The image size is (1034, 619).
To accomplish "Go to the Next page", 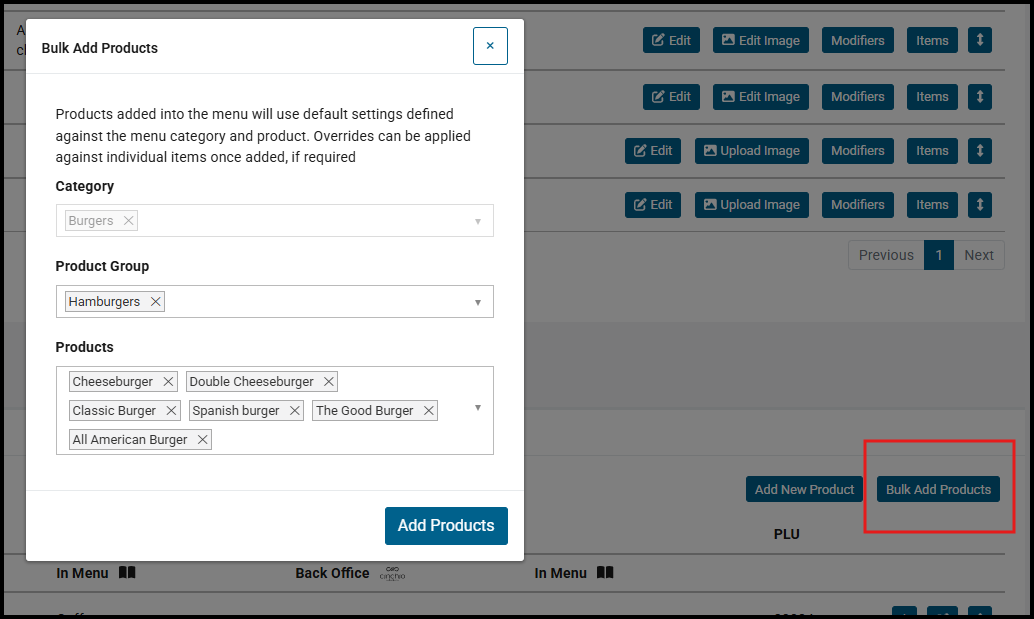I will pyautogui.click(x=978, y=255).
